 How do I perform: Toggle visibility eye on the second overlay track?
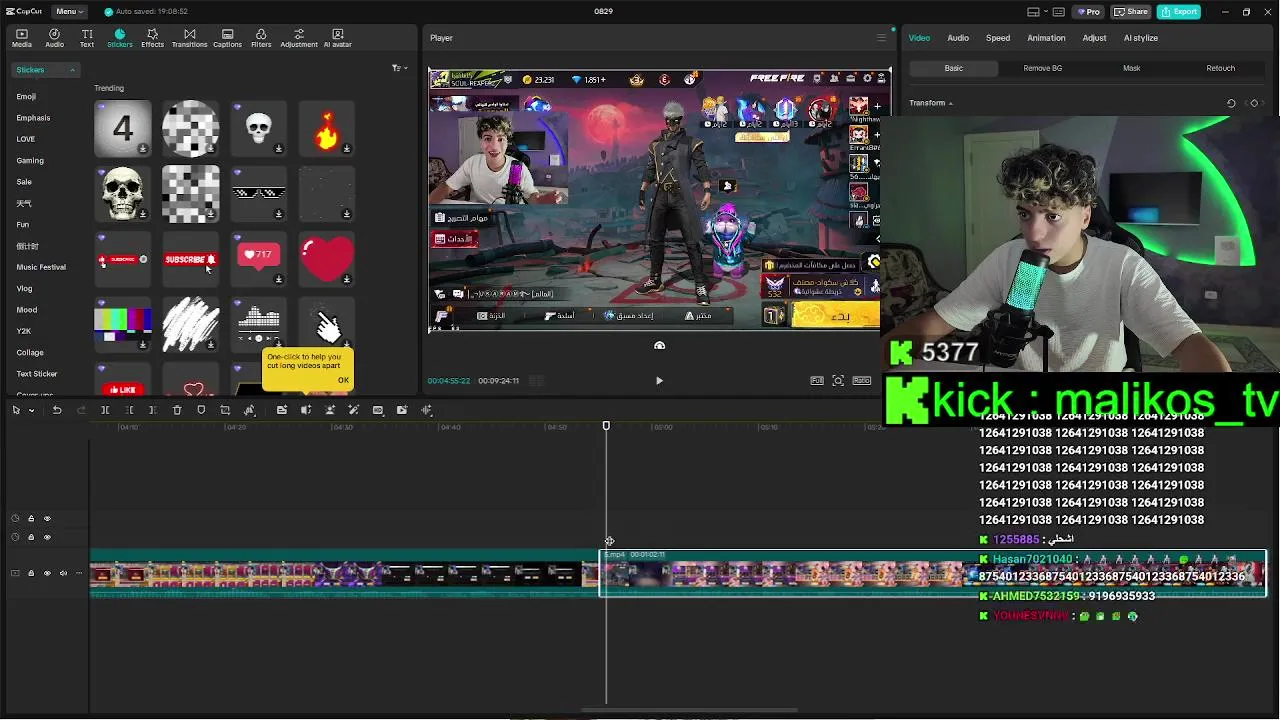tap(47, 537)
